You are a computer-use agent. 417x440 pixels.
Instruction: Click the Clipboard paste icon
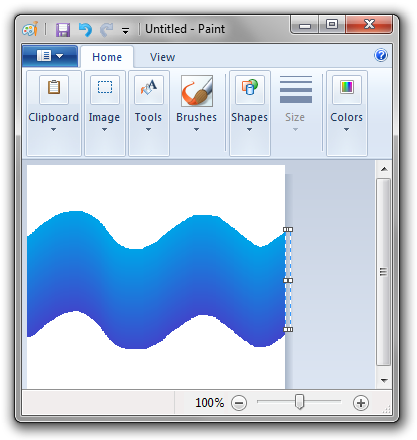54,89
